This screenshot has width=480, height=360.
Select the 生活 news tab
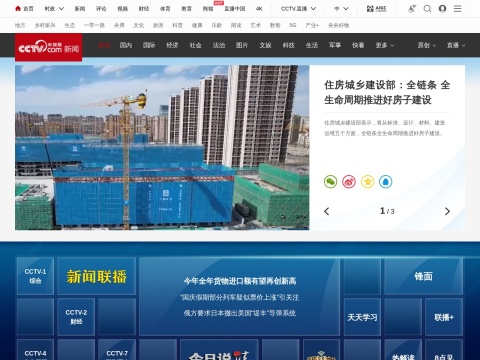click(312, 45)
